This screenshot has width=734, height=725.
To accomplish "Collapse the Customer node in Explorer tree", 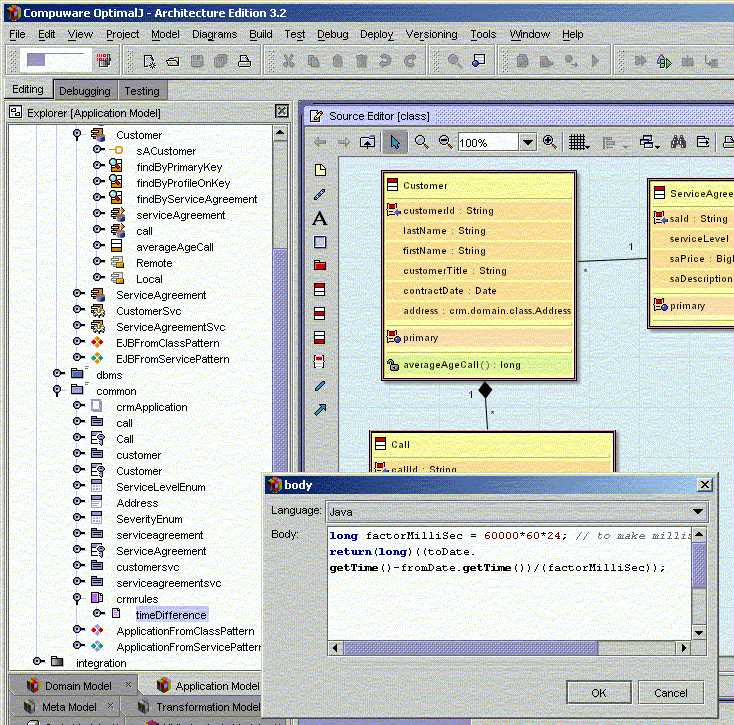I will click(77, 135).
